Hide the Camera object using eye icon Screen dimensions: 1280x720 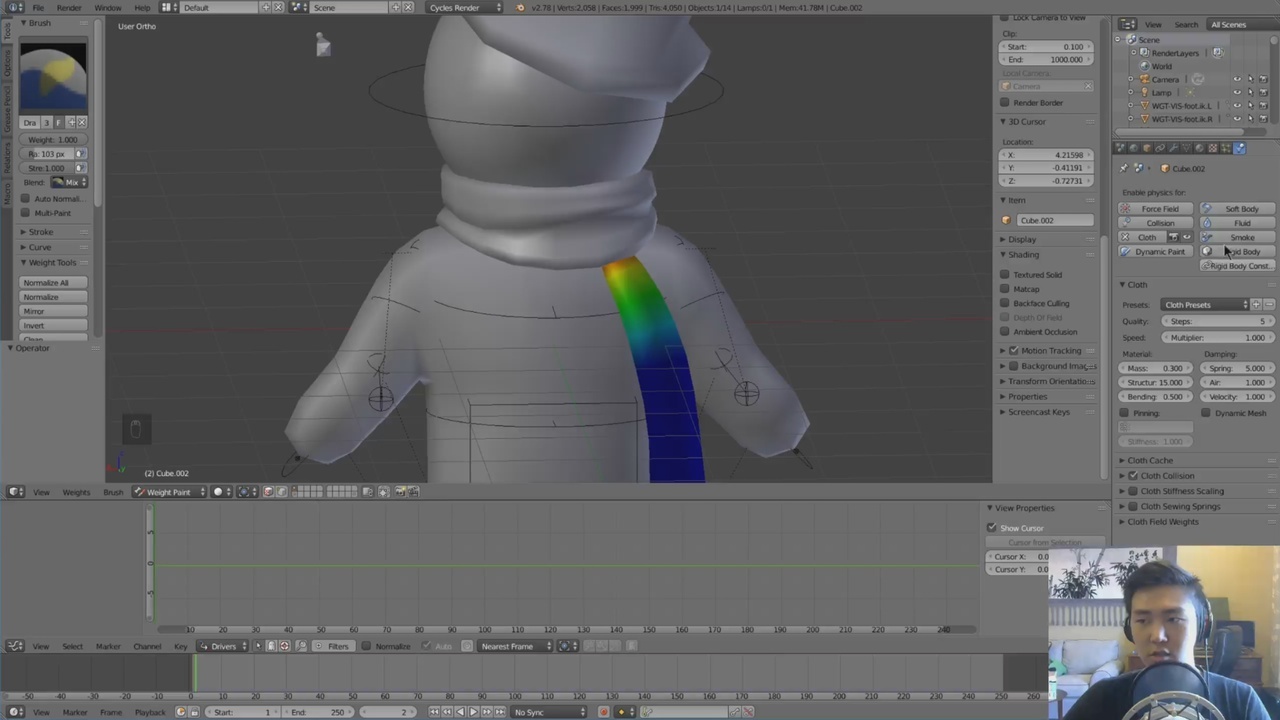pos(1237,79)
